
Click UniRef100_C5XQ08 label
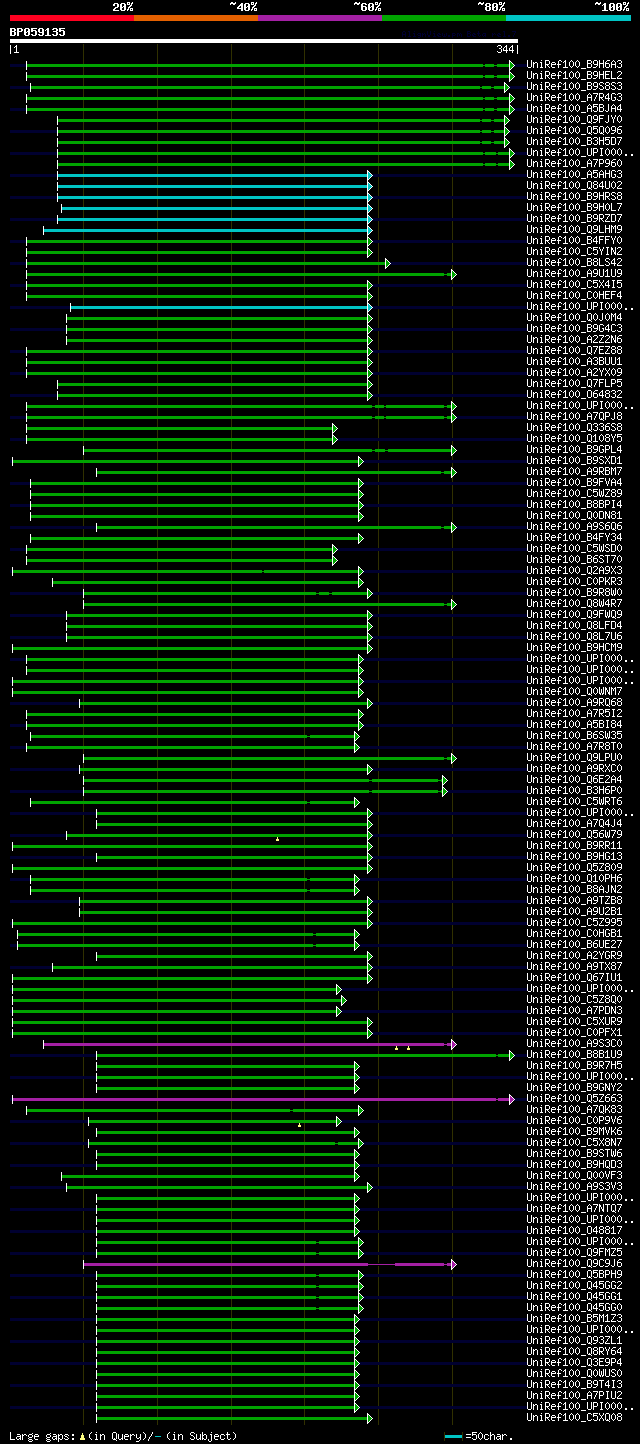[x=574, y=1418]
